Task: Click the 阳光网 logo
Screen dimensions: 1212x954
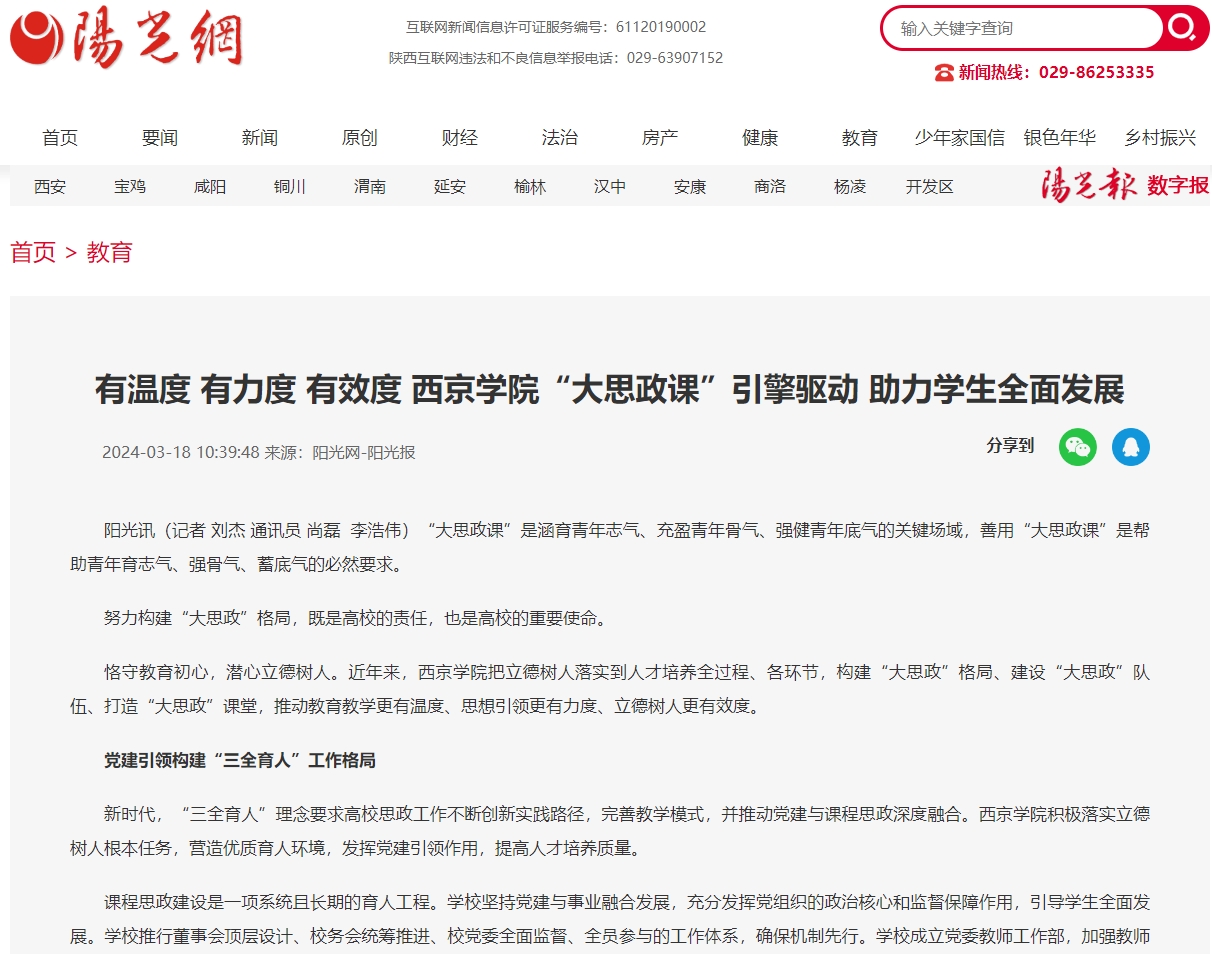Action: point(127,39)
